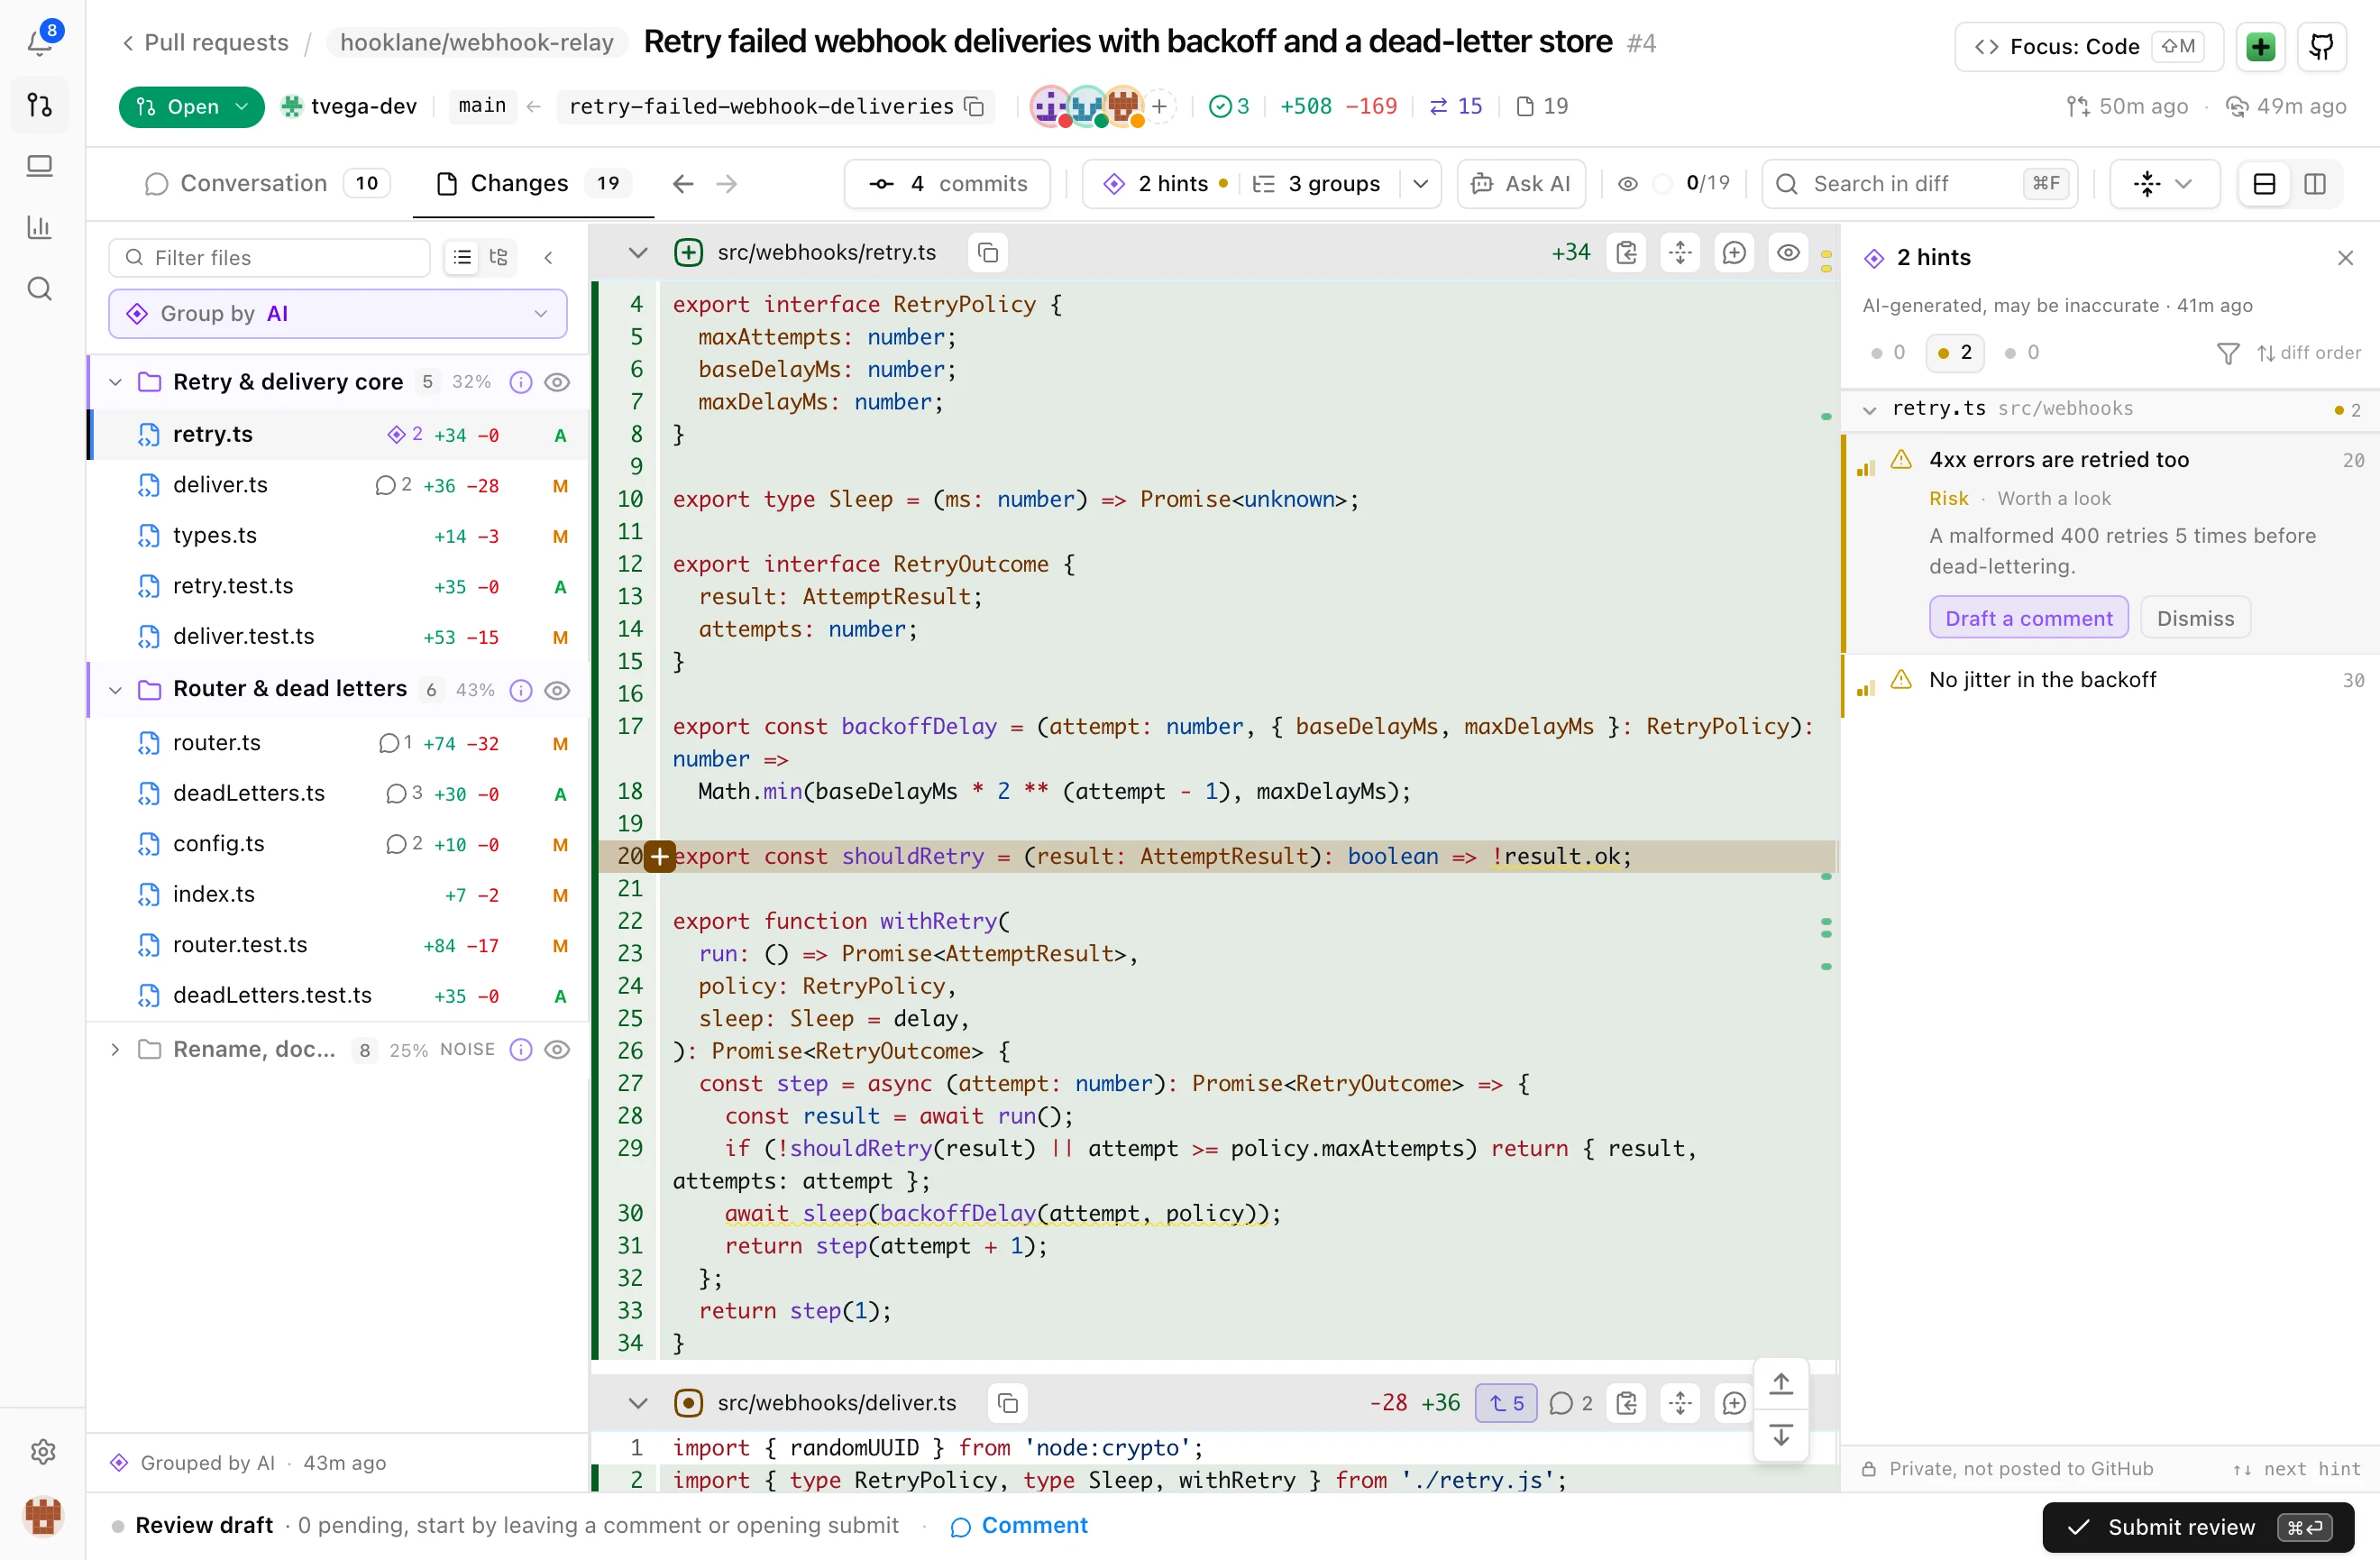Open the Group by AI dropdown
Image resolution: width=2380 pixels, height=1560 pixels.
(x=338, y=314)
